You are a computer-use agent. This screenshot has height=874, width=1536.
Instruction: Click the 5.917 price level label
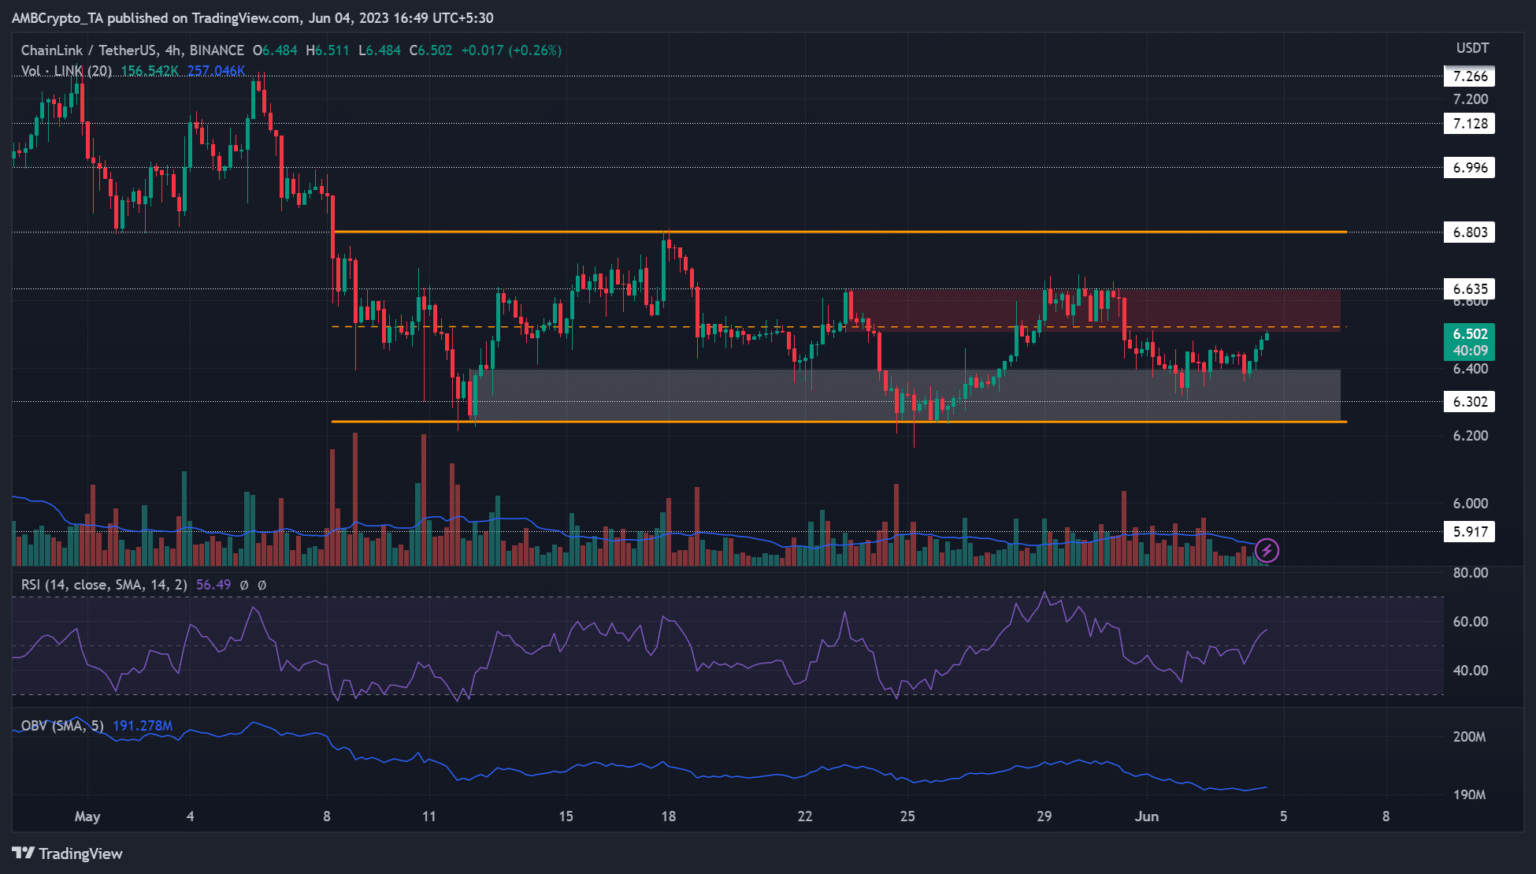pyautogui.click(x=1469, y=532)
